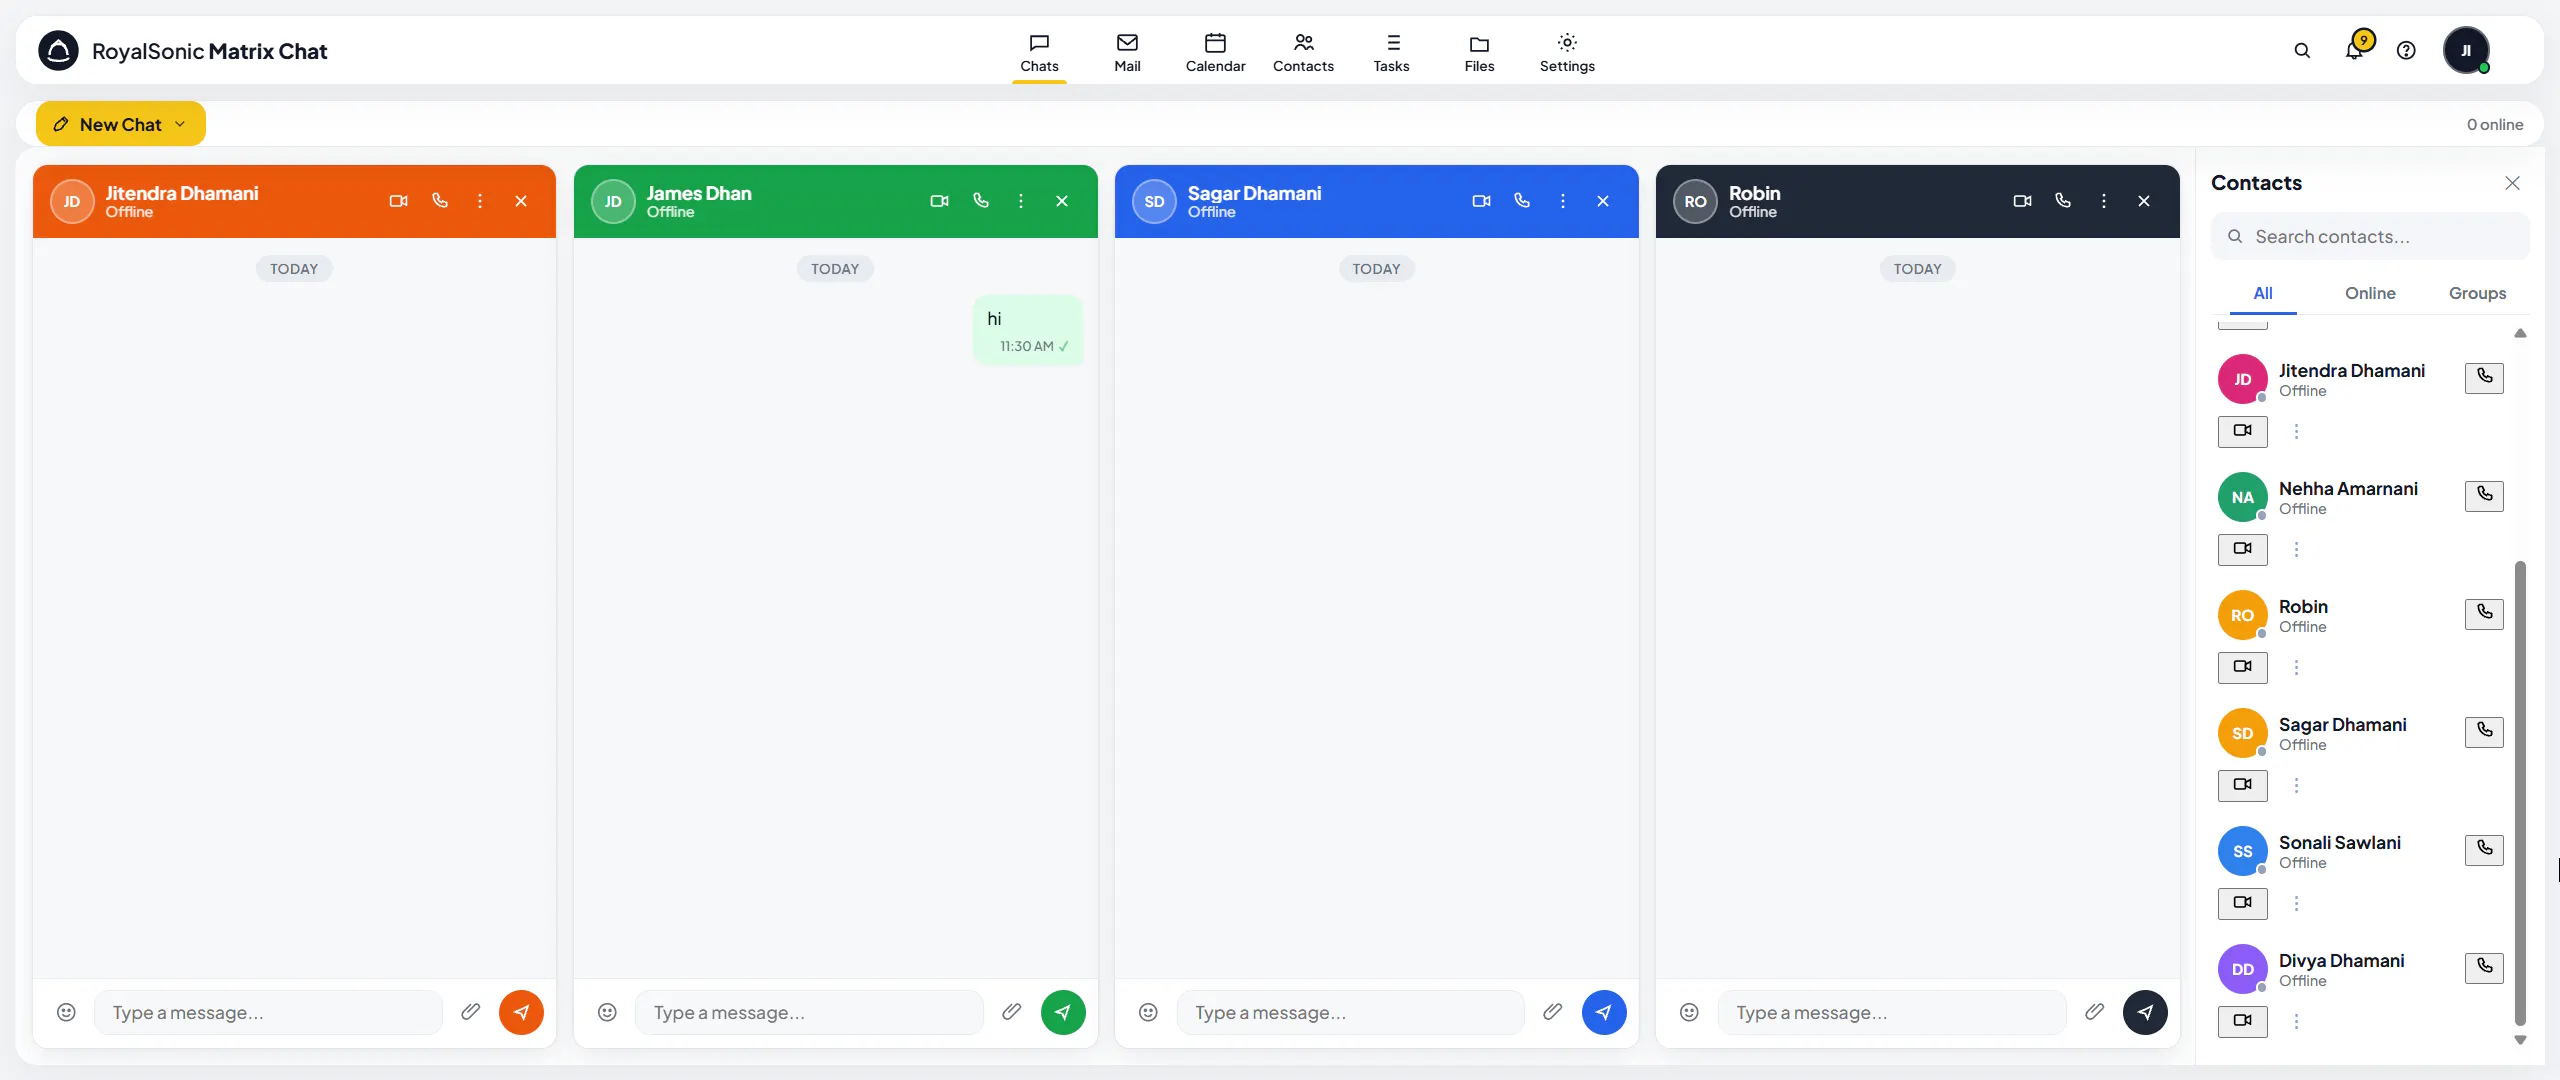2560x1080 pixels.
Task: Click the Search contacts field
Action: 2370,237
